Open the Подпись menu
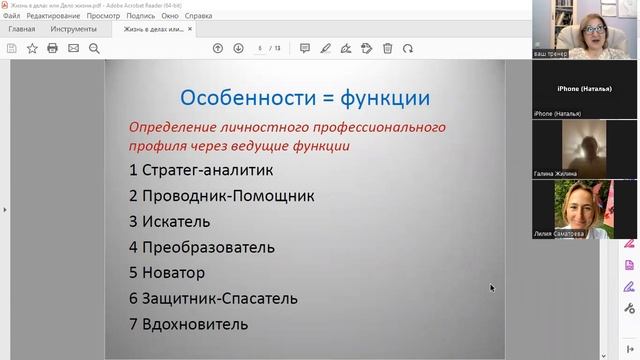The width and height of the screenshot is (640, 360). (140, 16)
